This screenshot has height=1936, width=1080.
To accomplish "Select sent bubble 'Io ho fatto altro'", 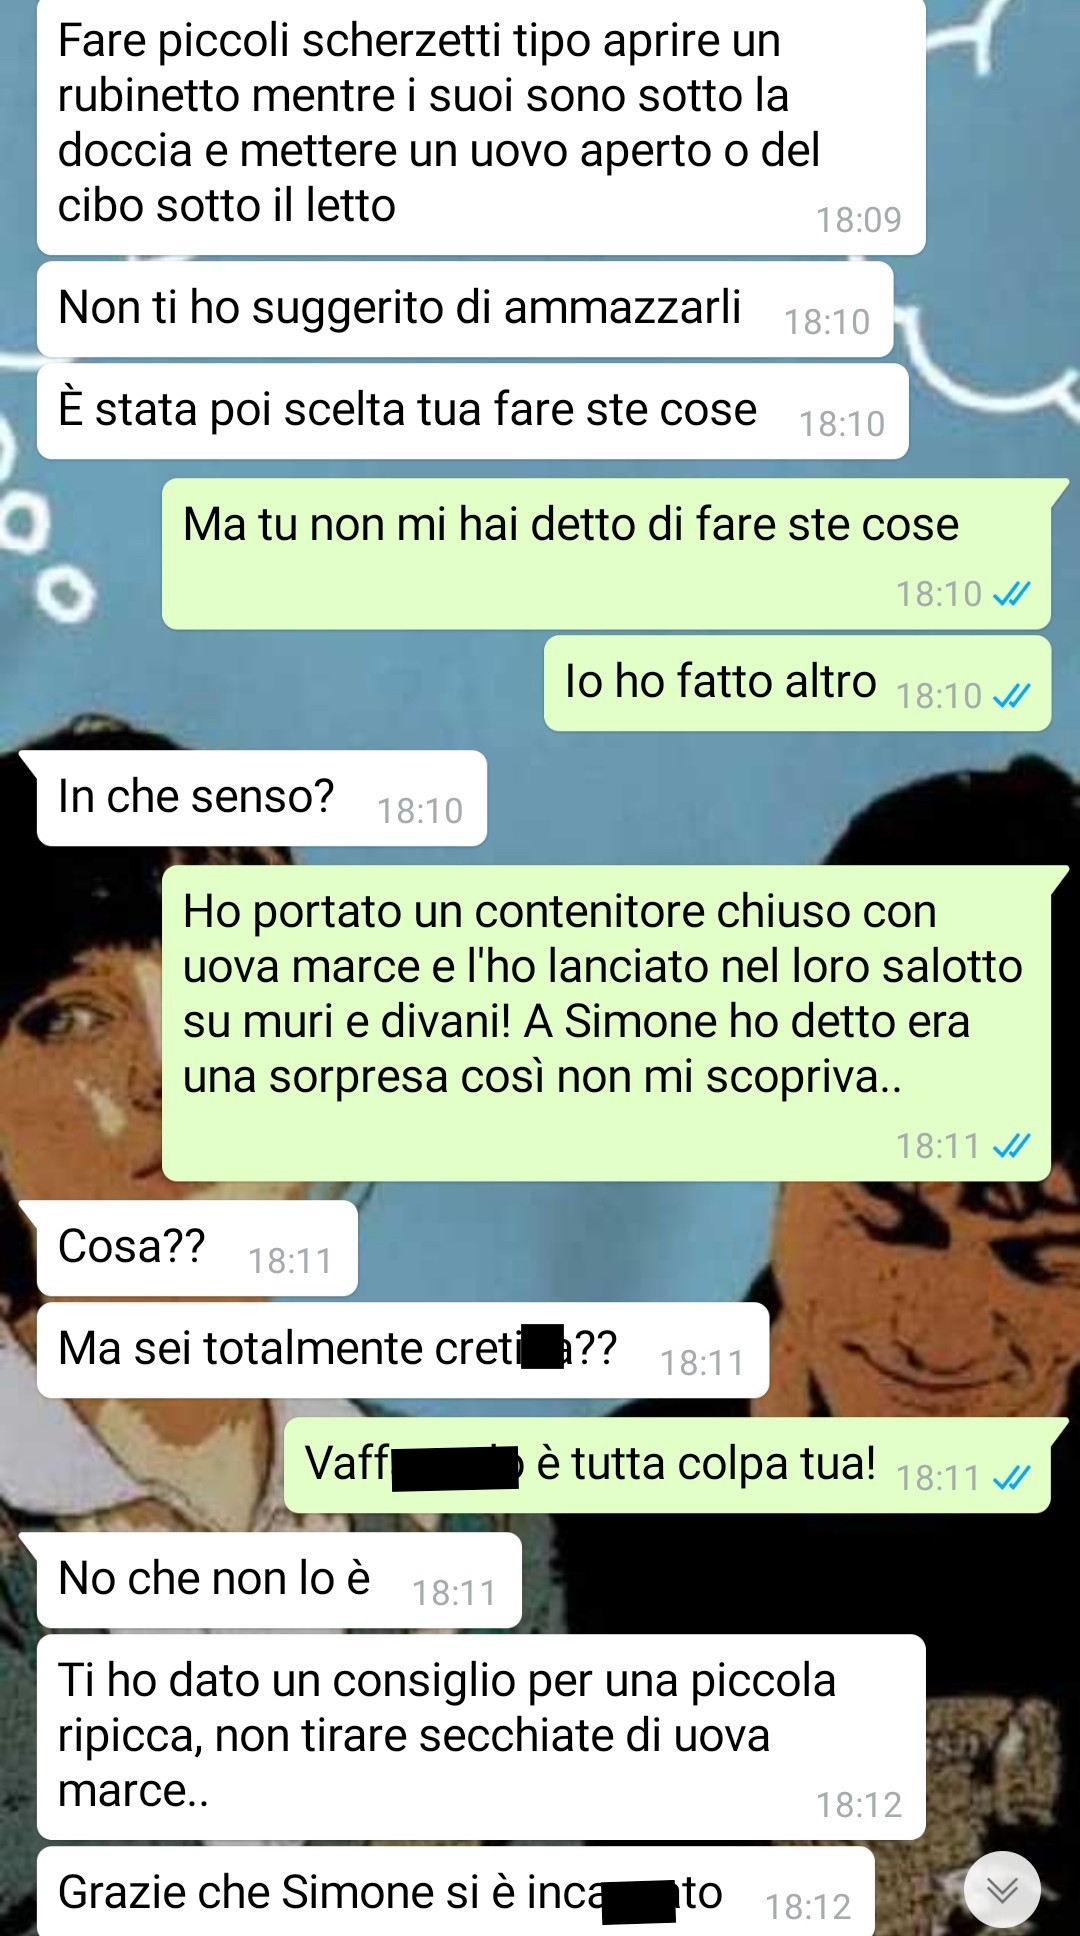I will pos(797,683).
